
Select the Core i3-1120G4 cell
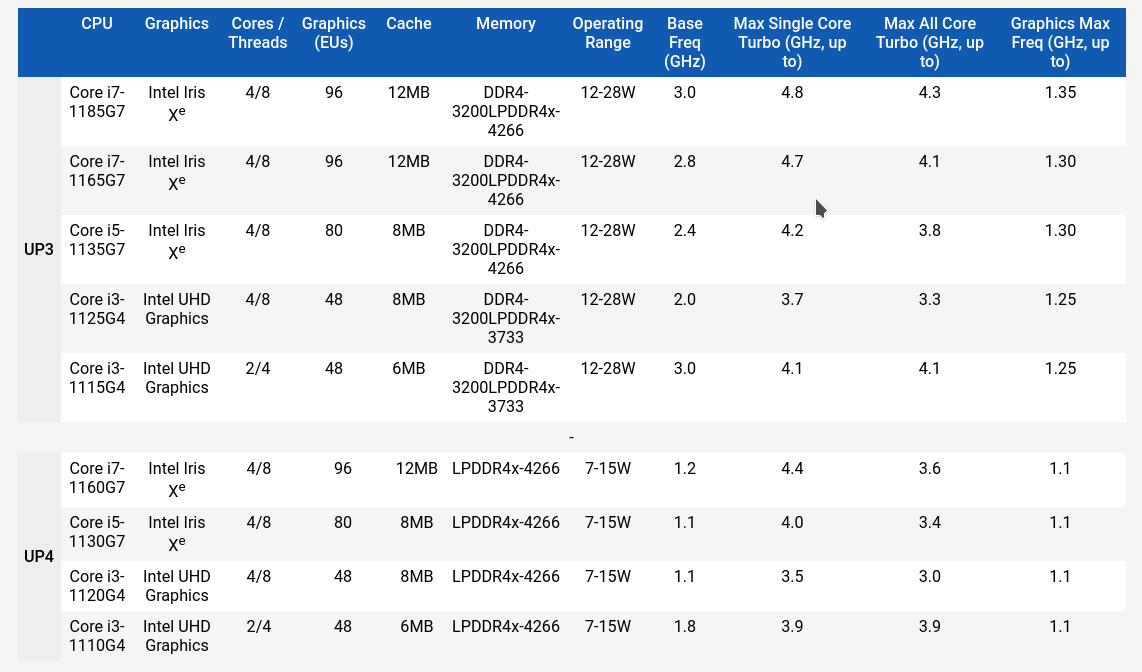(97, 585)
